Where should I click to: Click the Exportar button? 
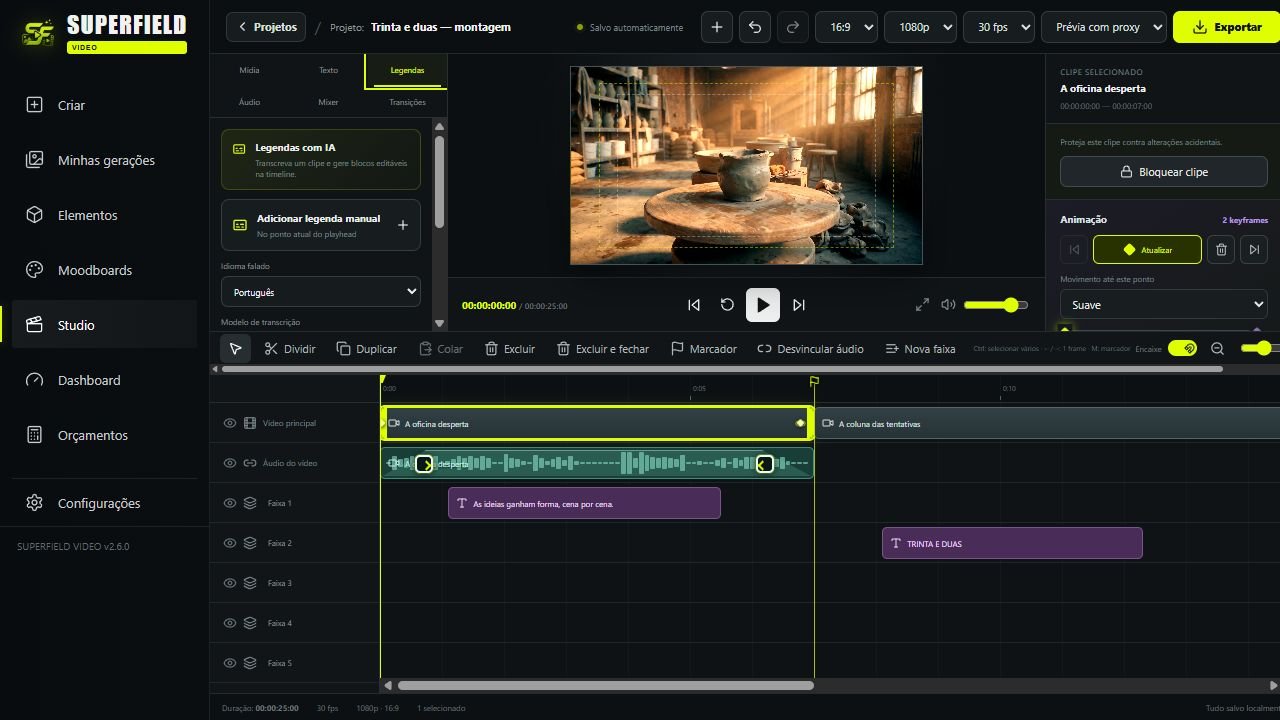click(1226, 27)
